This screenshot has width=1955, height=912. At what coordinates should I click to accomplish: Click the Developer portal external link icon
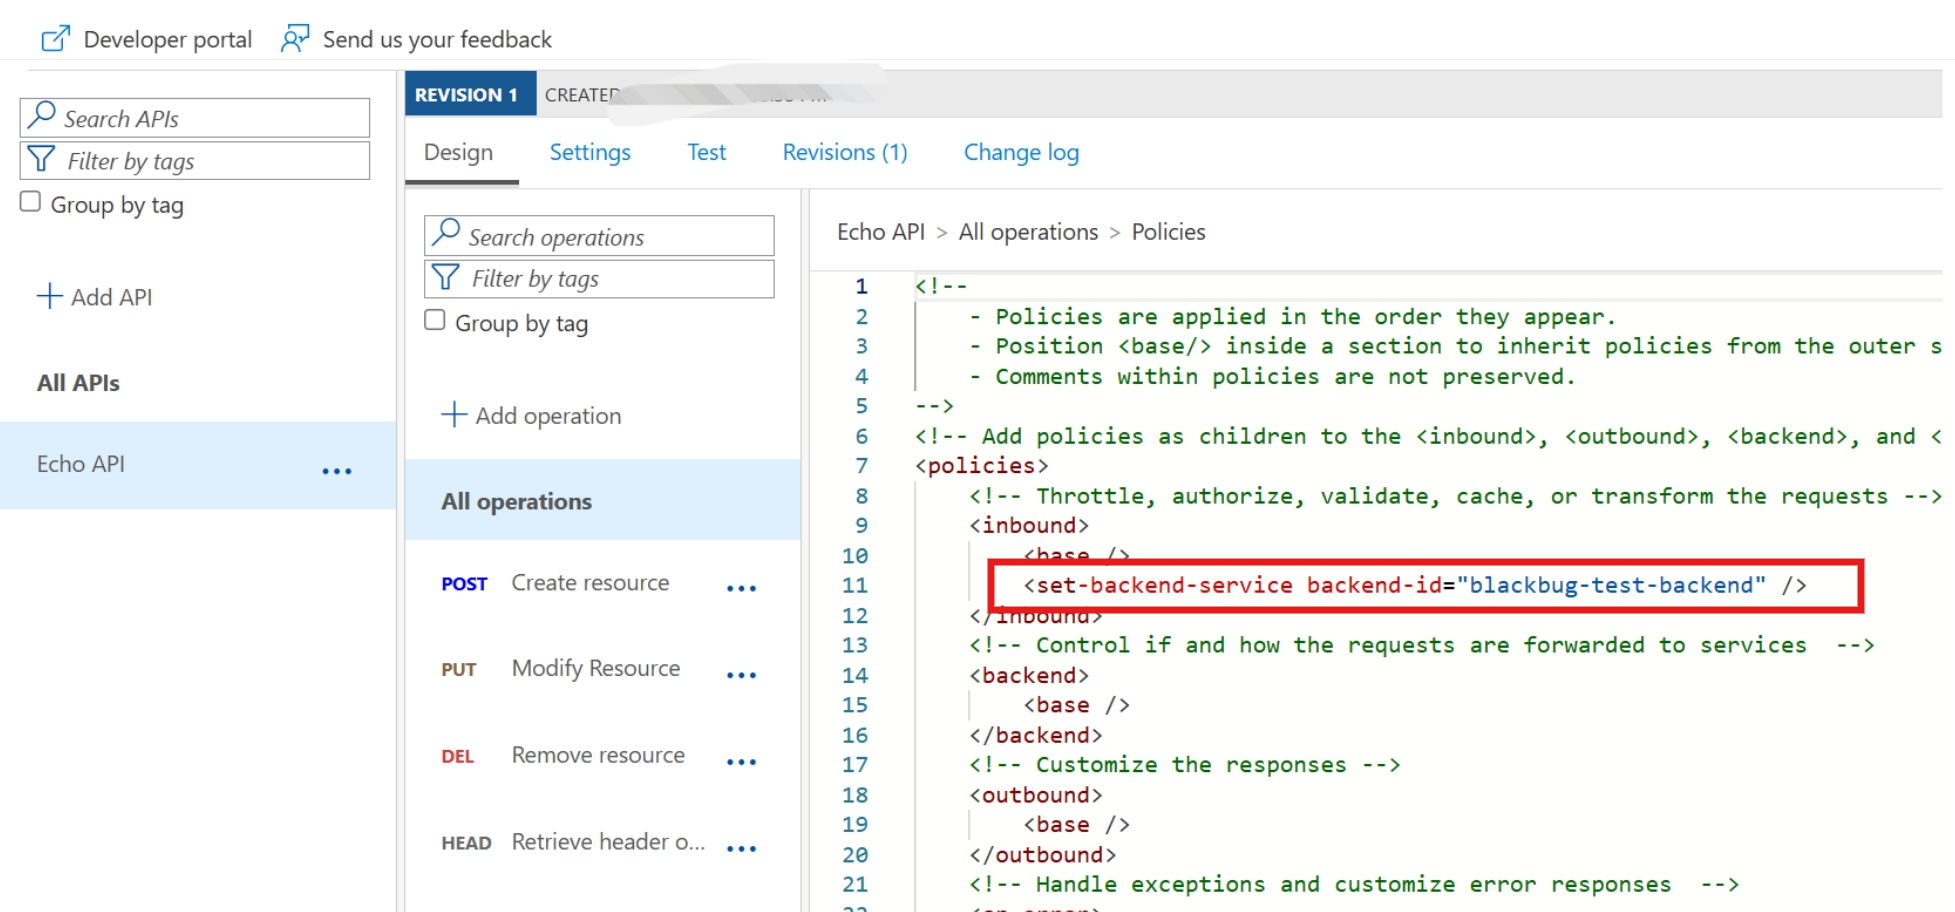(55, 39)
